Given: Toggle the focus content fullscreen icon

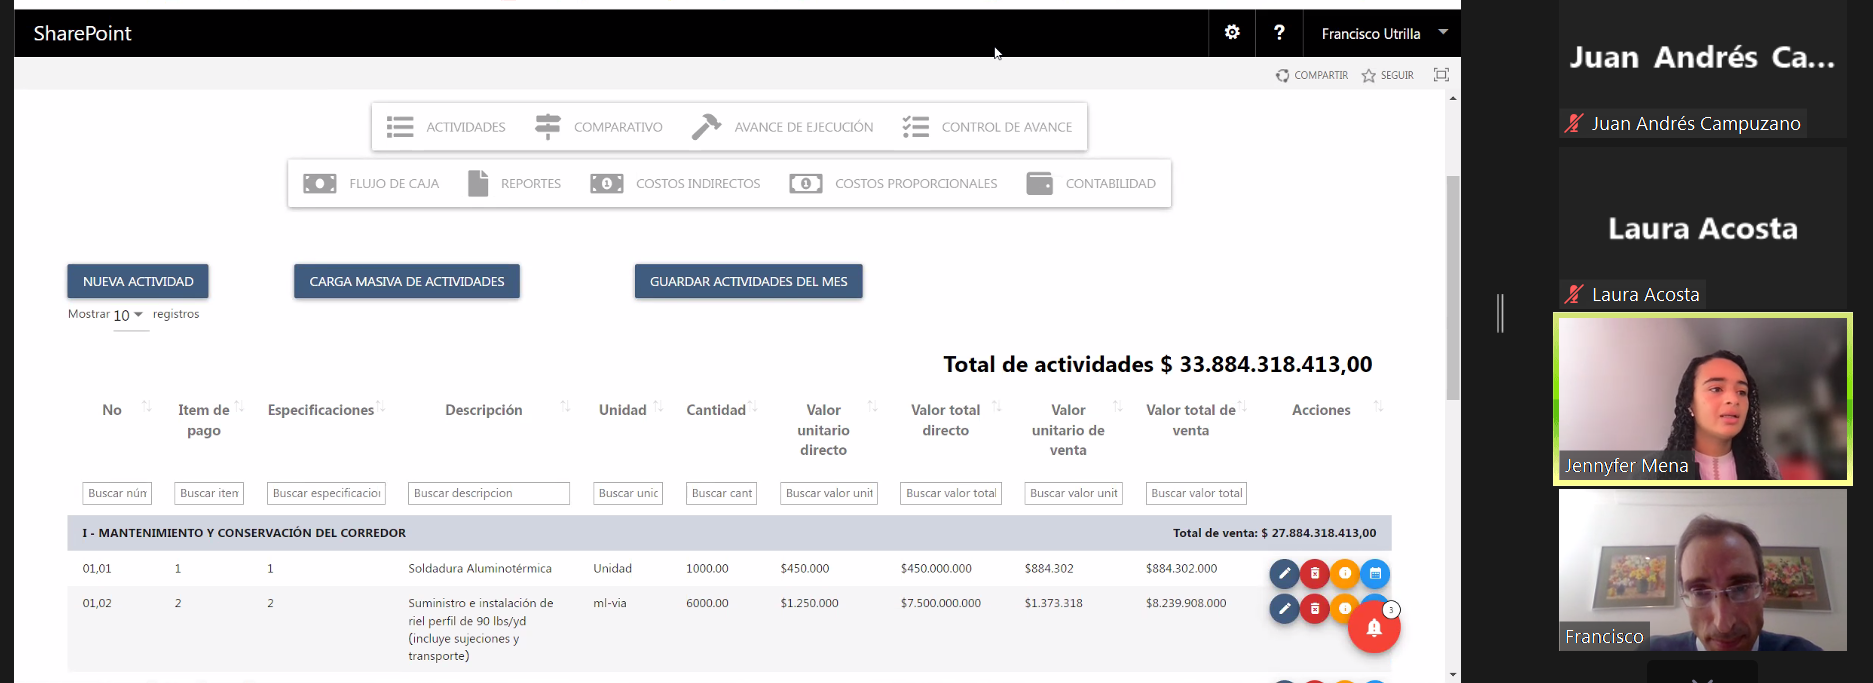Looking at the screenshot, I should click(1441, 75).
